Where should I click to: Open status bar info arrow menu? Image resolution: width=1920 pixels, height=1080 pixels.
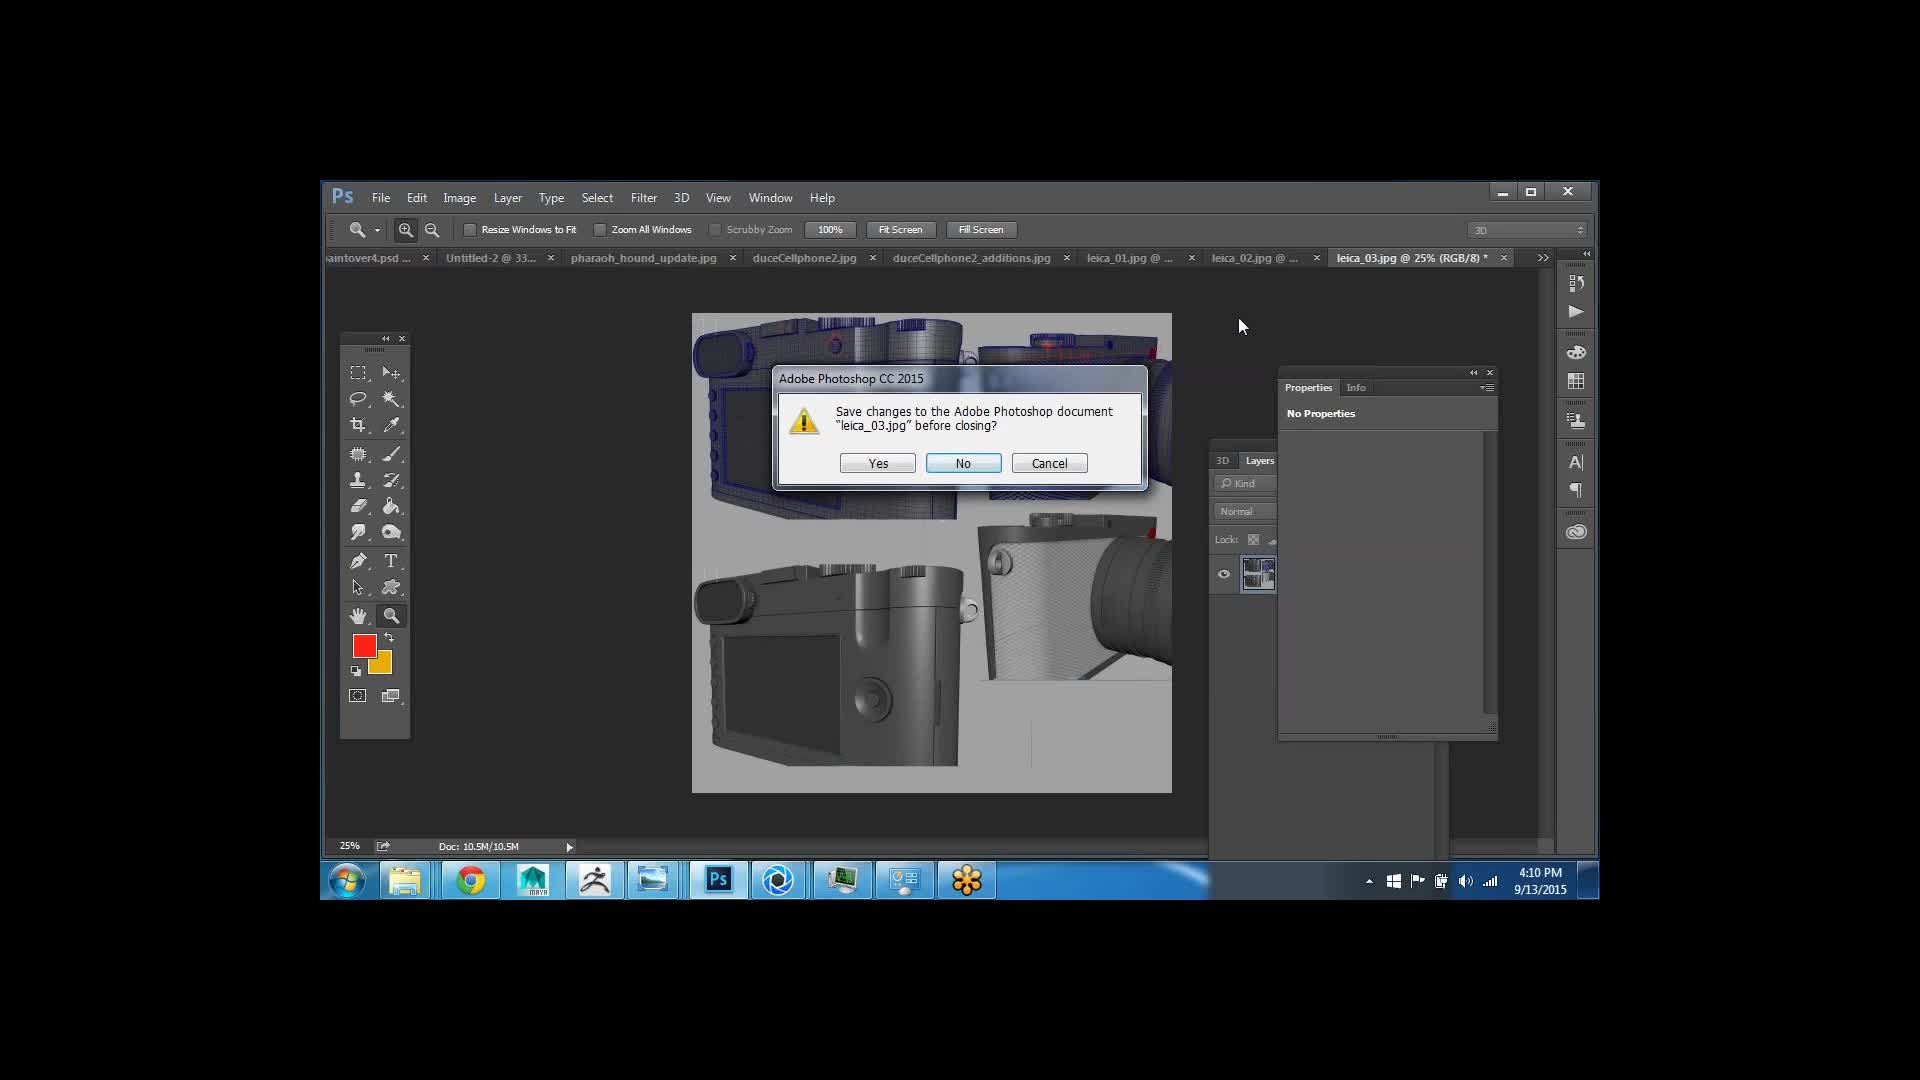coord(569,847)
